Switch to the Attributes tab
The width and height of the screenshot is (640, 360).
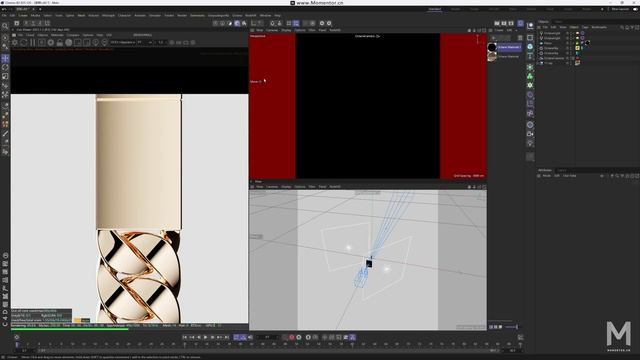tap(545, 170)
